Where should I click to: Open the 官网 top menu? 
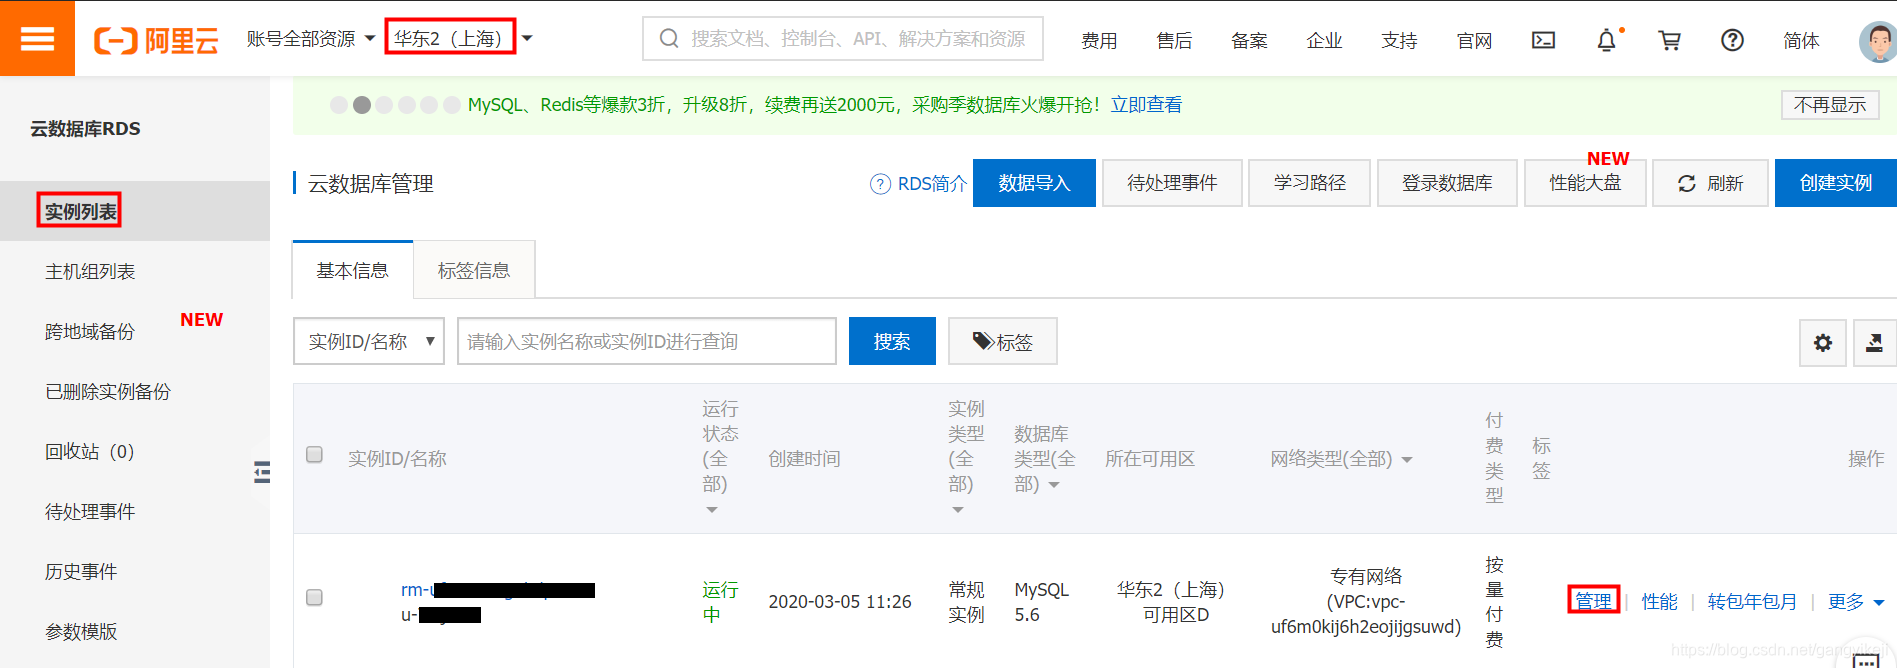tap(1474, 41)
